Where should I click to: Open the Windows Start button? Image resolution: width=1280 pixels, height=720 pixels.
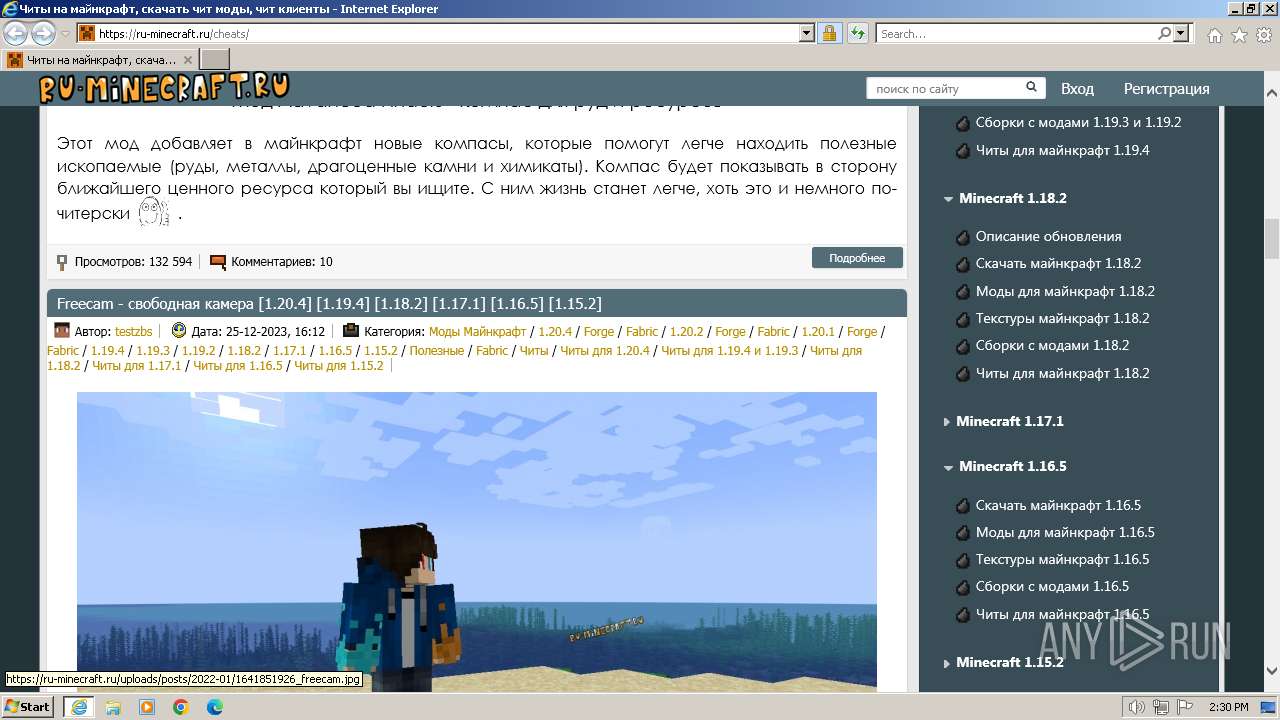click(x=27, y=706)
